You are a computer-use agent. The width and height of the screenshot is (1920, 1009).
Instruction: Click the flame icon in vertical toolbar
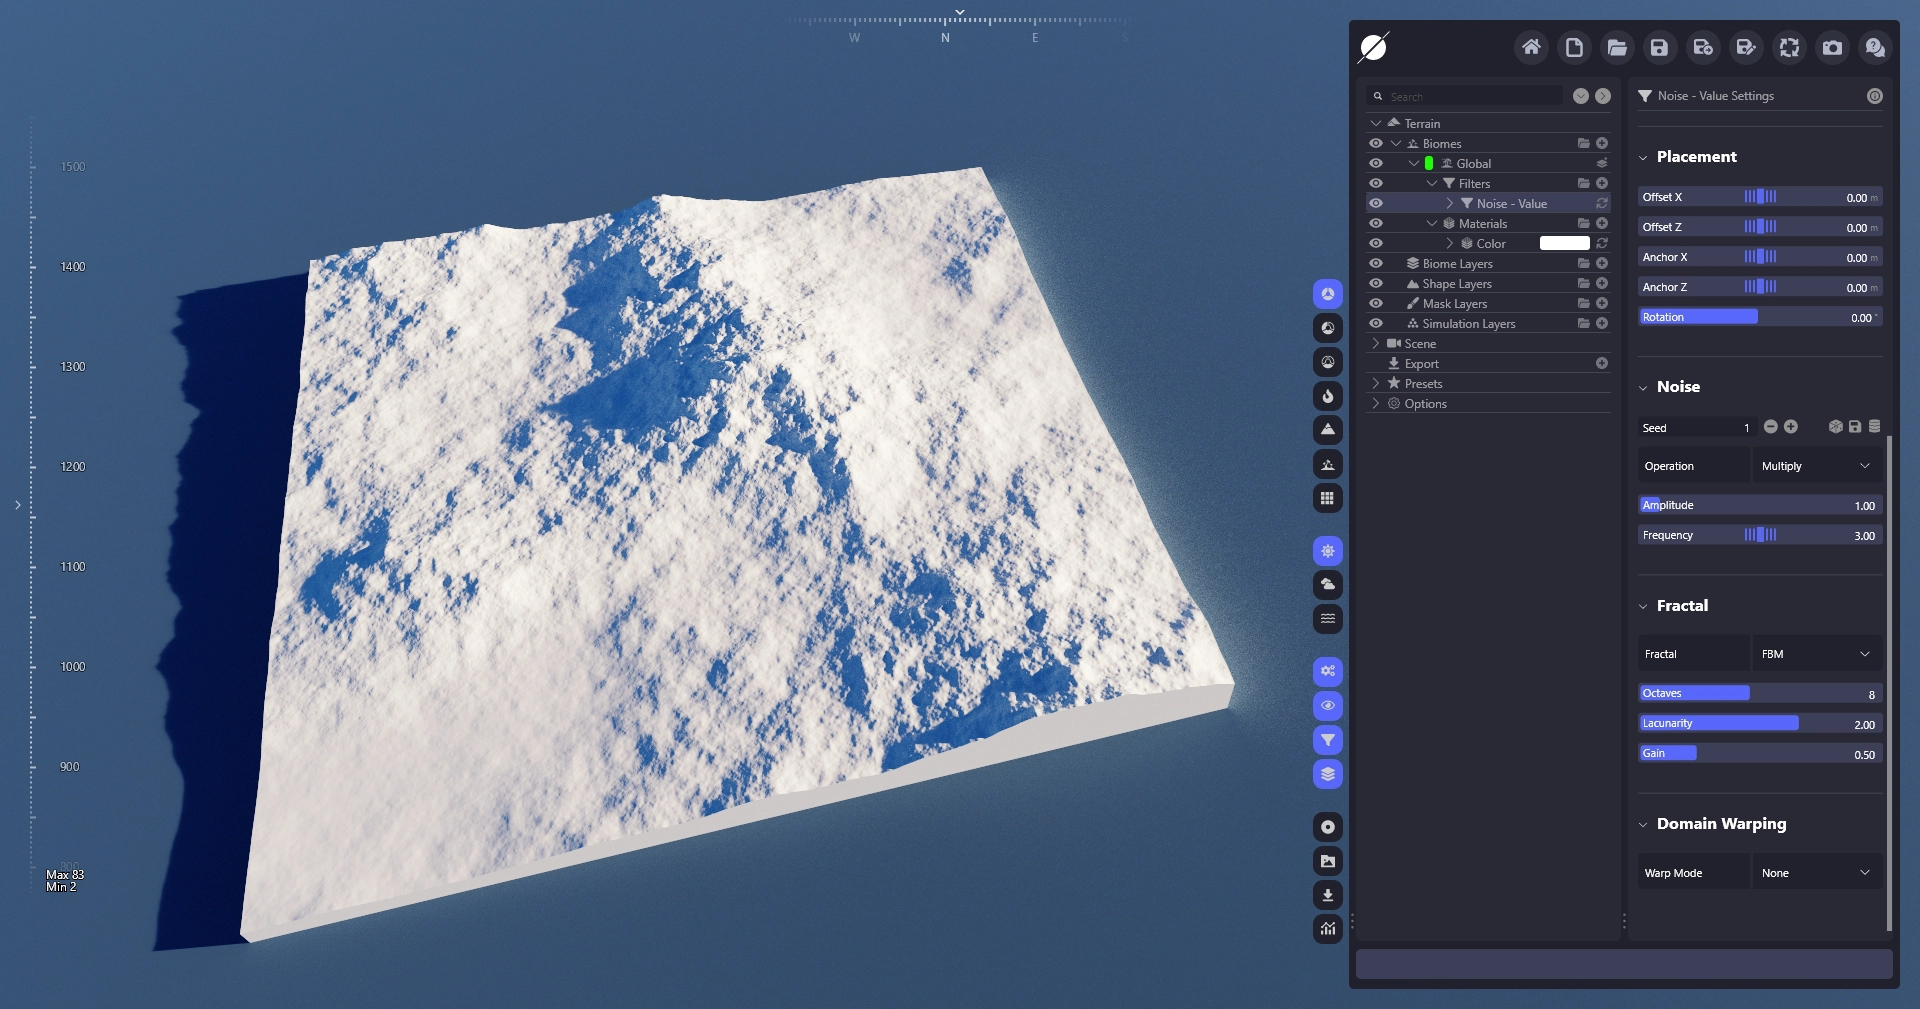1327,396
